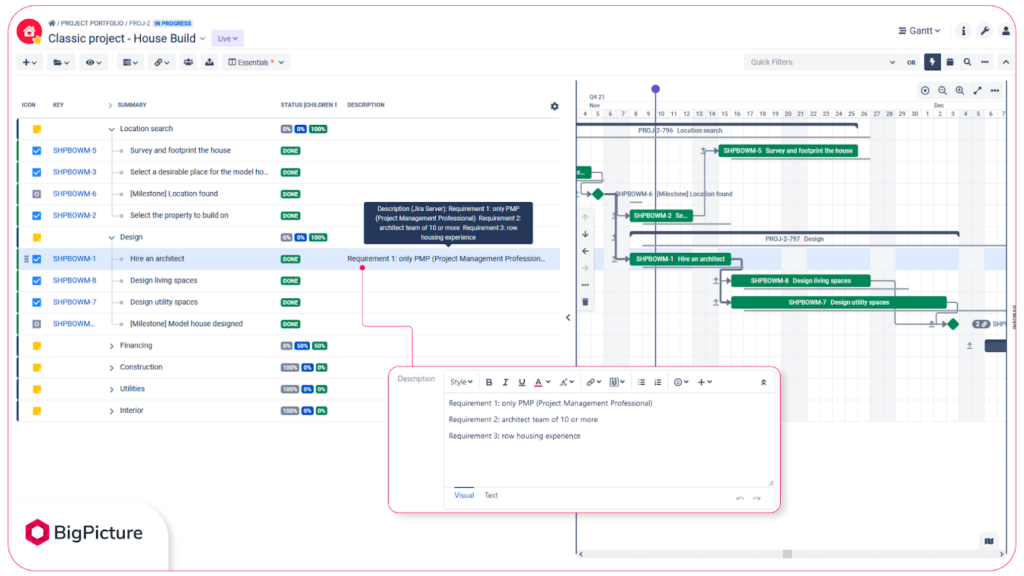Expand the Financing section
The height and width of the screenshot is (576, 1024).
point(112,345)
